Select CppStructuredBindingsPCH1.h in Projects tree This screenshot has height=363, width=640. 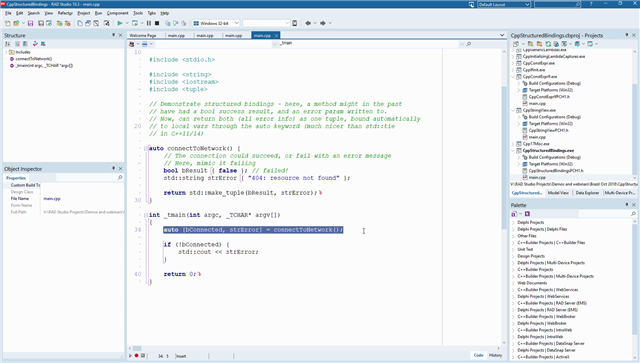(x=556, y=171)
